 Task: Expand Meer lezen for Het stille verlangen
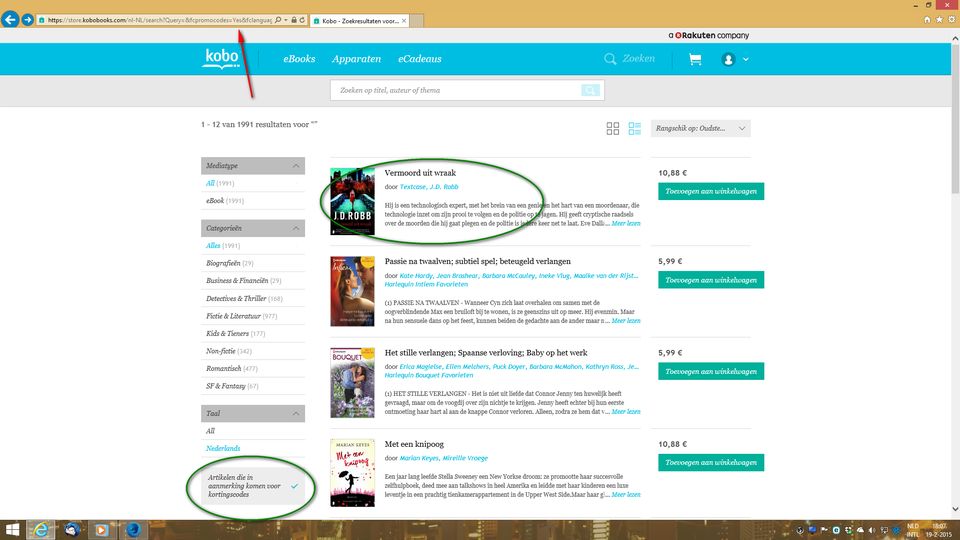point(626,411)
